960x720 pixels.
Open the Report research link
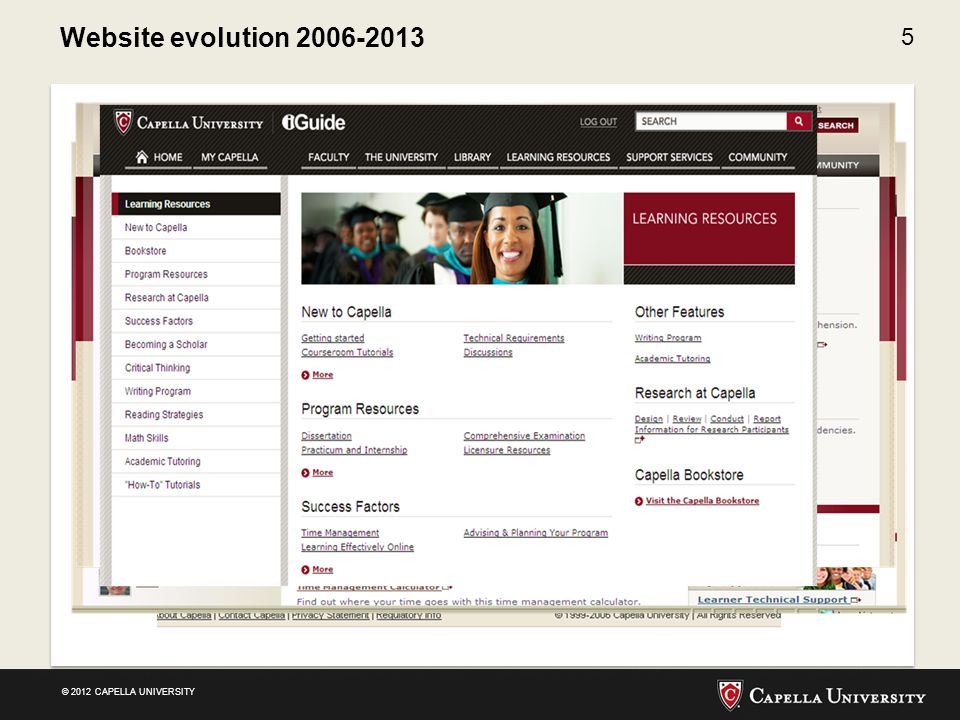coord(767,419)
